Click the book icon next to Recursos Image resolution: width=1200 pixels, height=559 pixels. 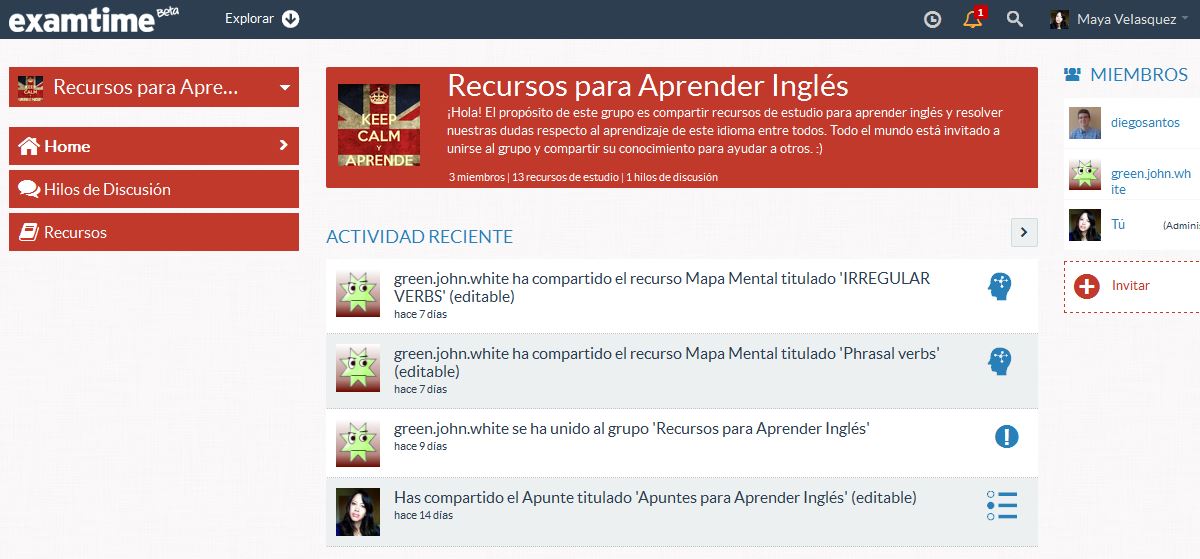(28, 232)
